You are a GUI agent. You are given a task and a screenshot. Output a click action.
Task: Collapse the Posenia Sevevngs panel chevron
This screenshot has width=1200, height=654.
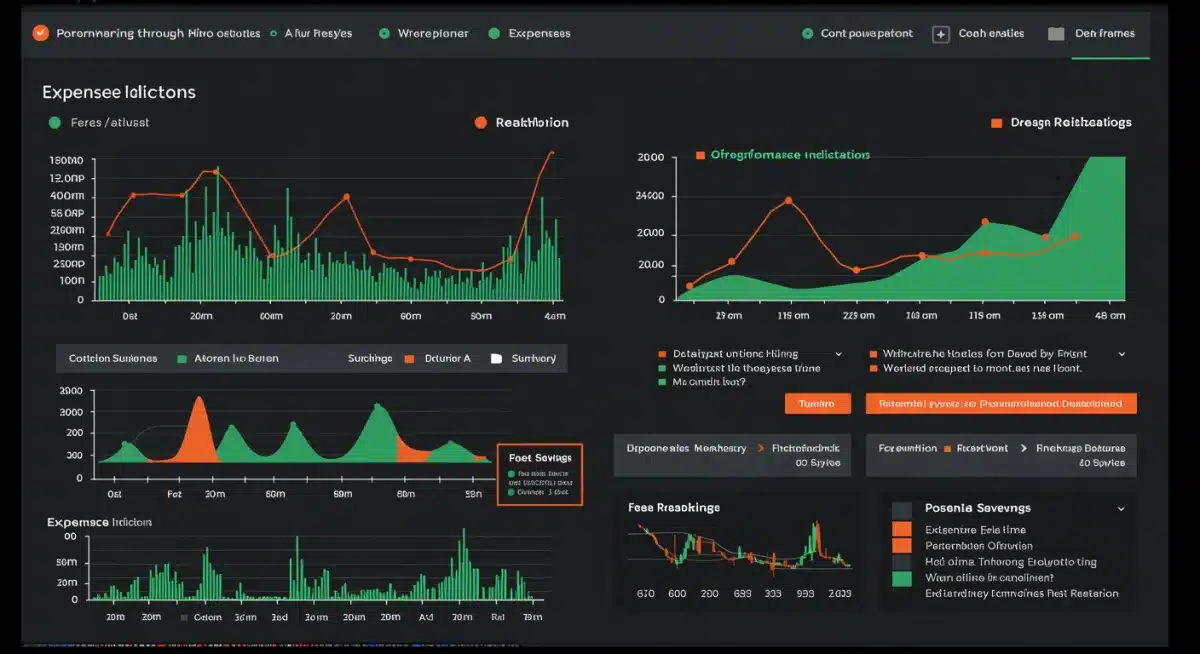1120,509
